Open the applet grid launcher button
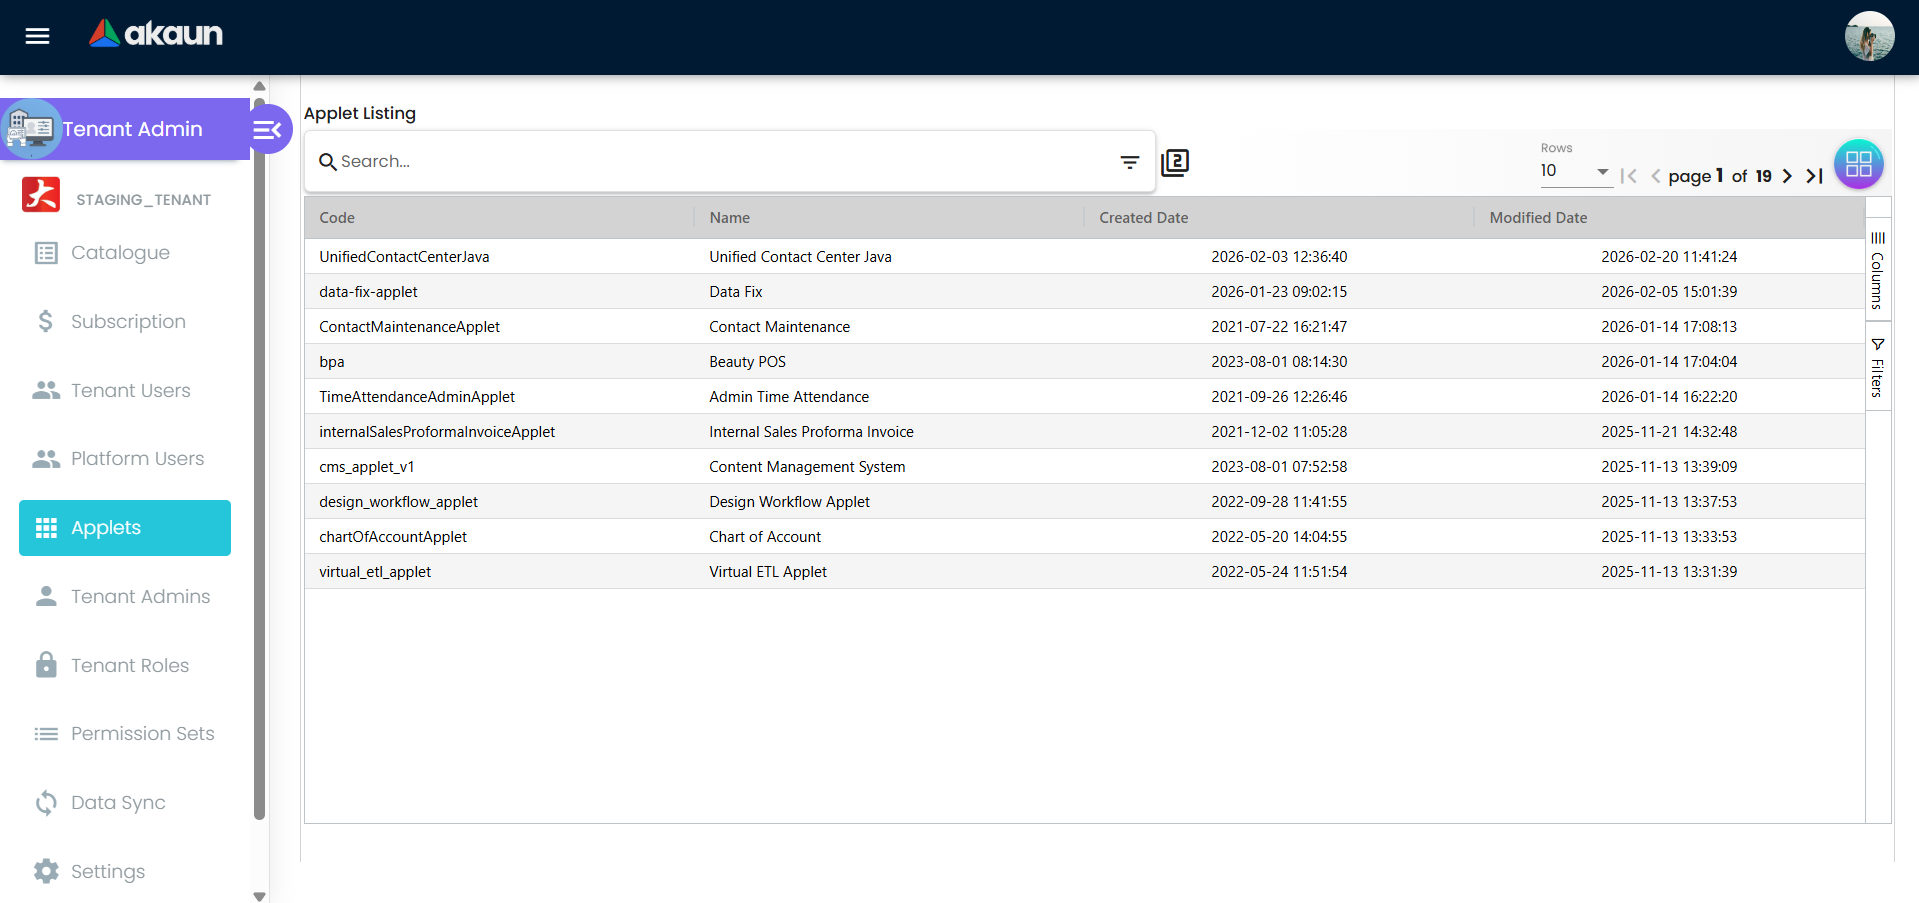The height and width of the screenshot is (903, 1919). click(x=1859, y=164)
